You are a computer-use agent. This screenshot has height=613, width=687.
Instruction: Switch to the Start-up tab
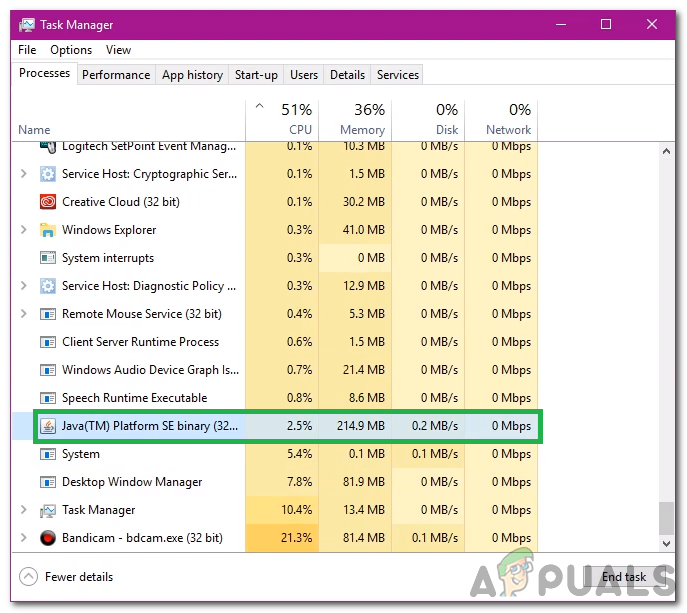pos(256,75)
